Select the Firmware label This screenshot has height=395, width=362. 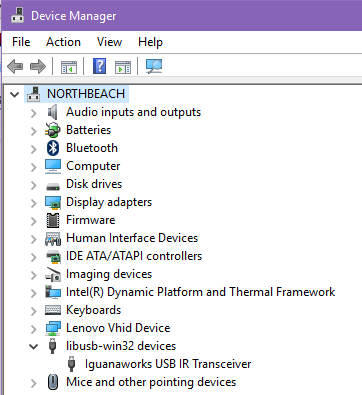[91, 220]
